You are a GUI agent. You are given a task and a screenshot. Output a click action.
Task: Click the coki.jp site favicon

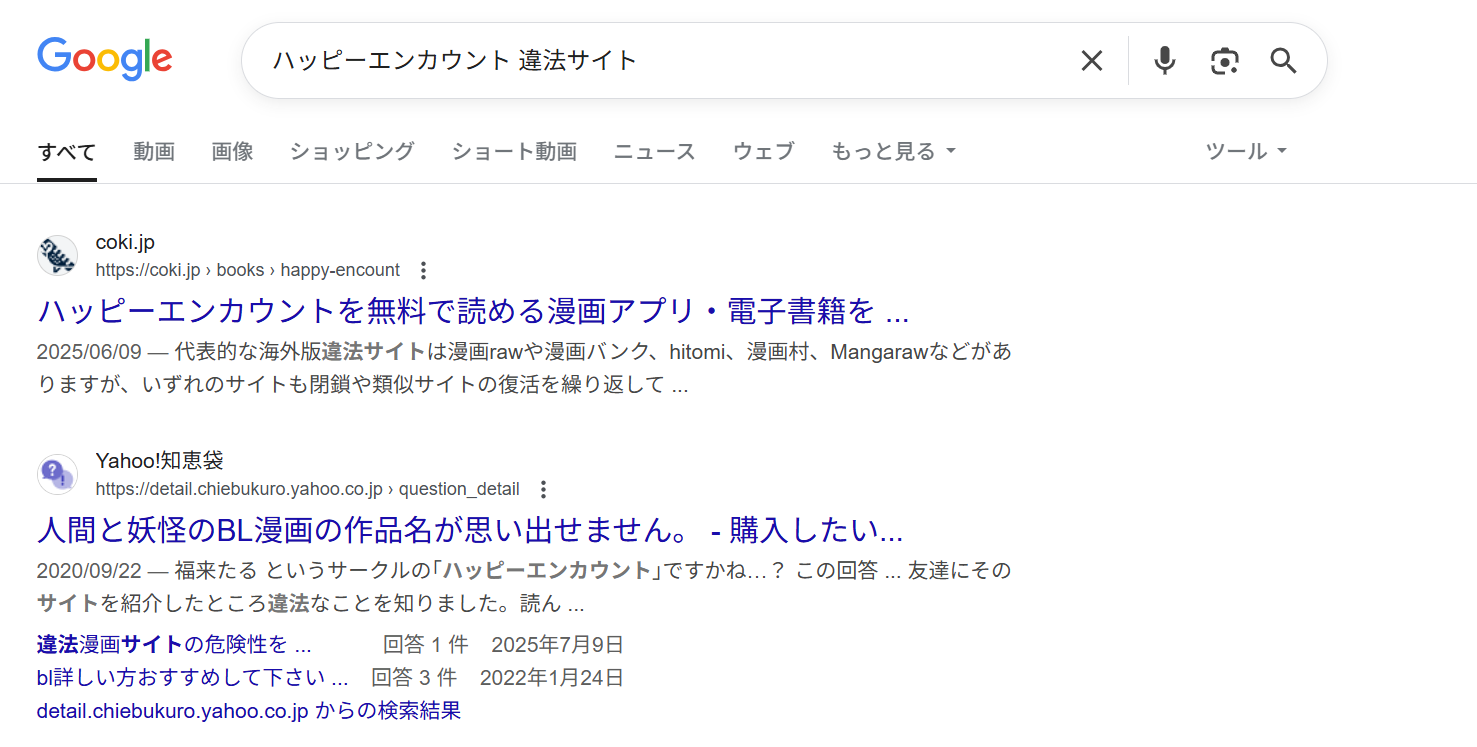click(57, 256)
